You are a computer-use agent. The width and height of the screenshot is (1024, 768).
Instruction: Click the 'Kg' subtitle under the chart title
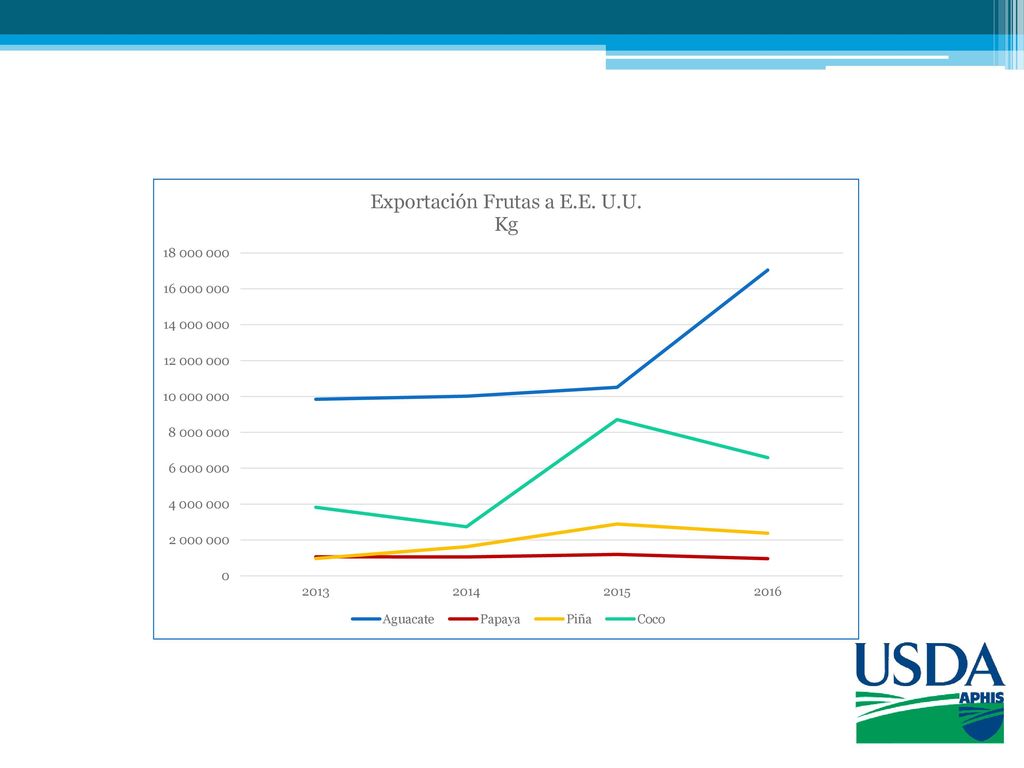tap(506, 225)
